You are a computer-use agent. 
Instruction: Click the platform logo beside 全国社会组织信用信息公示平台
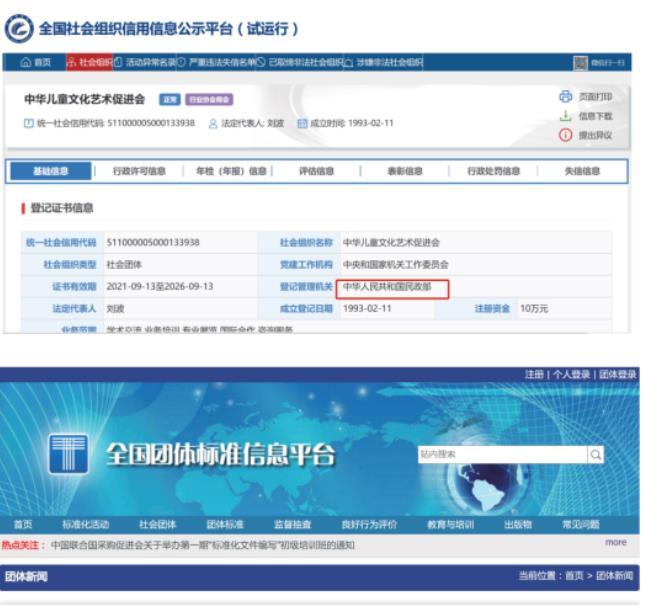click(19, 28)
